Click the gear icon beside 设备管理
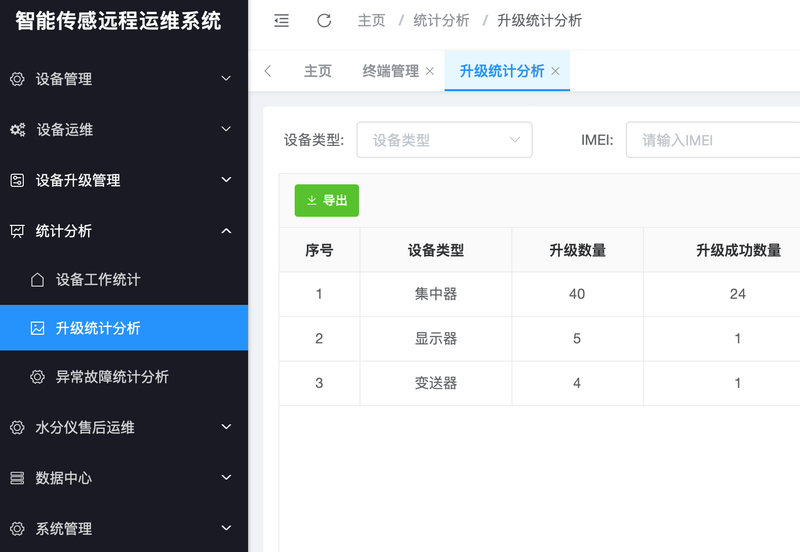 17,79
